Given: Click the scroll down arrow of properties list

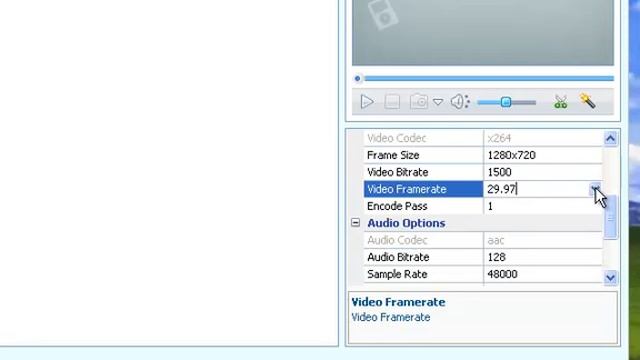Looking at the screenshot, I should click(x=610, y=278).
